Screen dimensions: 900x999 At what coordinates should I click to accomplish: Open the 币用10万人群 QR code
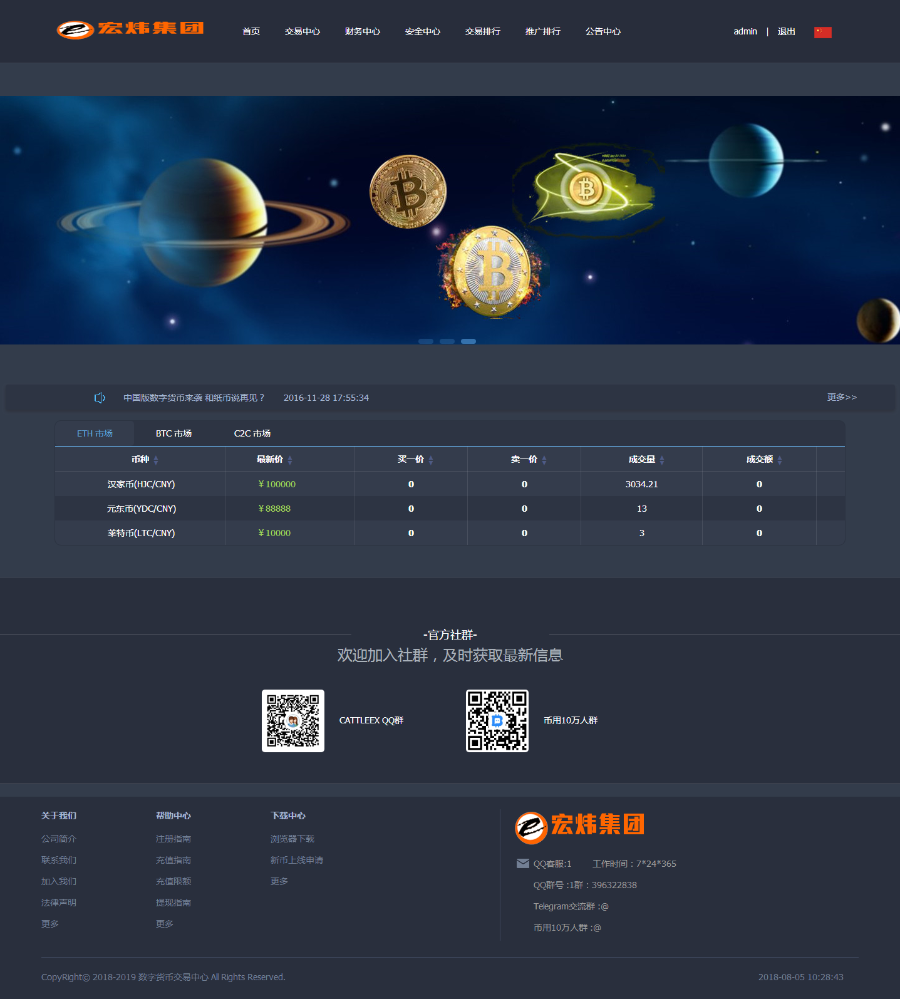497,720
